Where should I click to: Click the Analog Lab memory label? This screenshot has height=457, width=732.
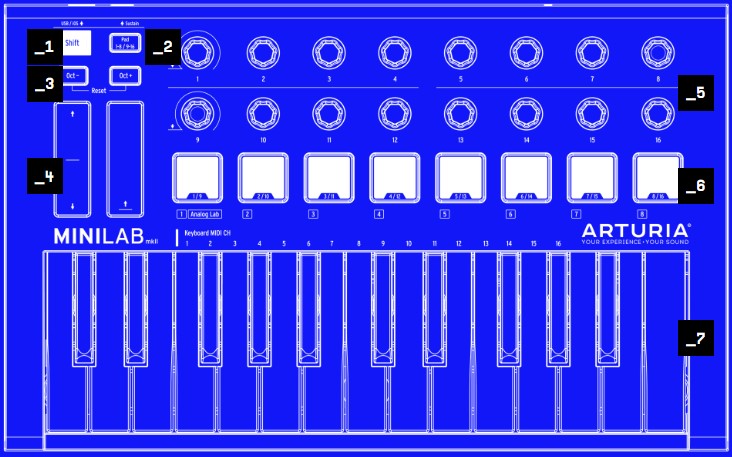click(205, 214)
